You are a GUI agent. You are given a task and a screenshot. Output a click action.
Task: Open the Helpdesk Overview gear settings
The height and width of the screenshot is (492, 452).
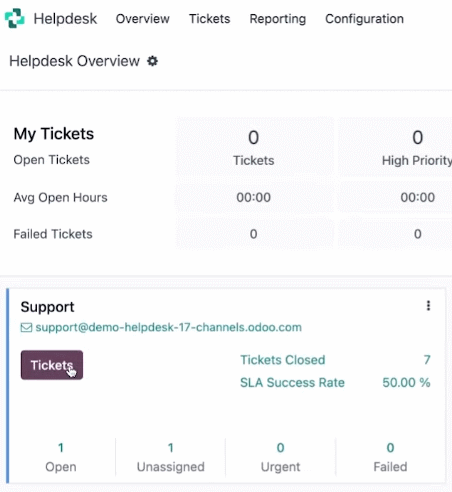point(153,61)
